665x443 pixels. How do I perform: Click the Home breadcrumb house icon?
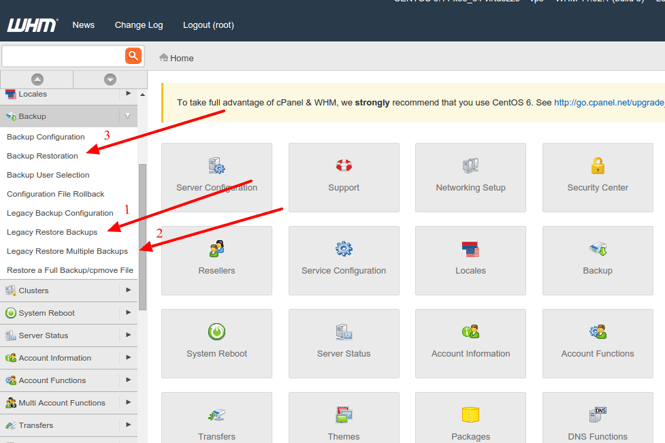163,57
